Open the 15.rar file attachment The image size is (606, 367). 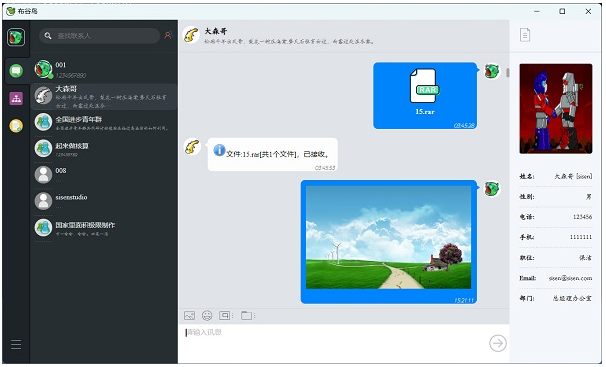coord(425,95)
